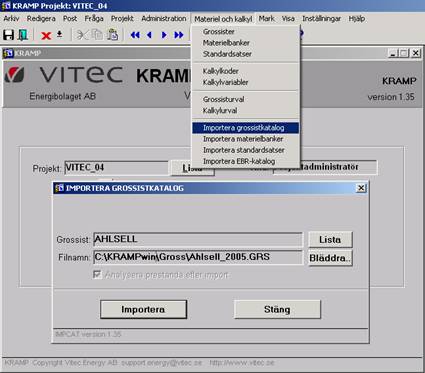Screen dimensions: 425x373
Task: Choose Kalkylkoder from the menu
Action: [246, 71]
